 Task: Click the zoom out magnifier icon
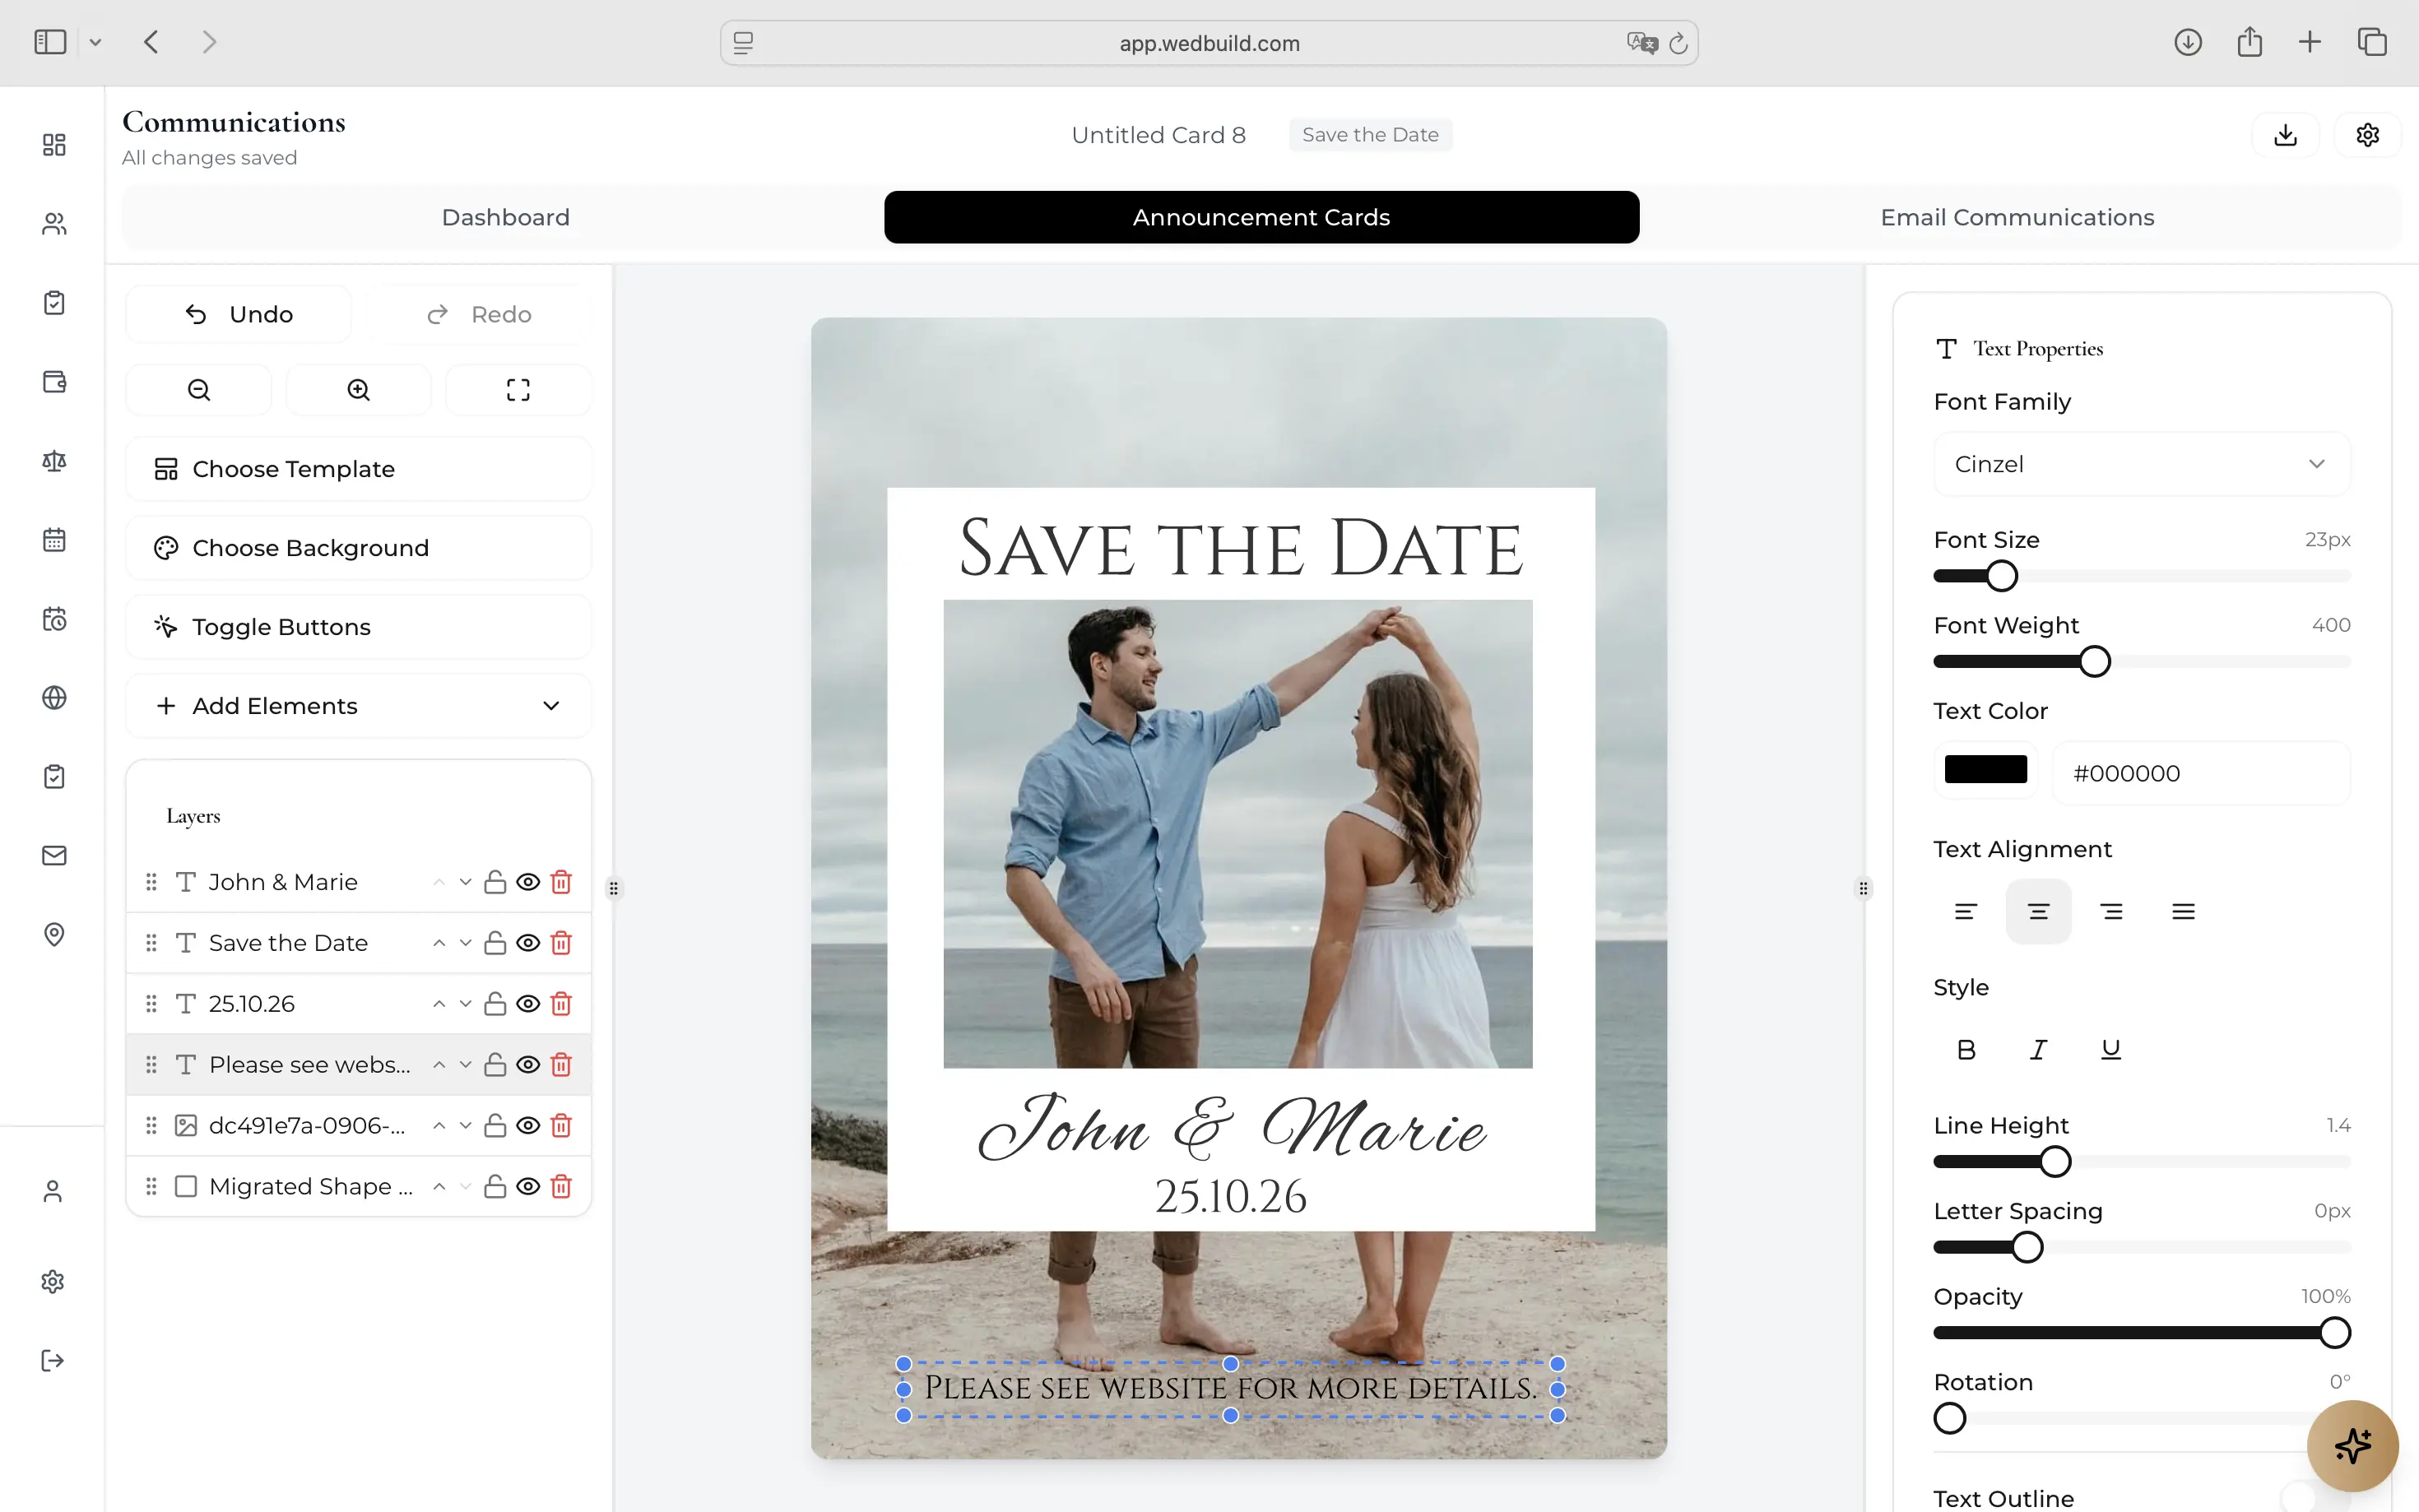pyautogui.click(x=199, y=390)
